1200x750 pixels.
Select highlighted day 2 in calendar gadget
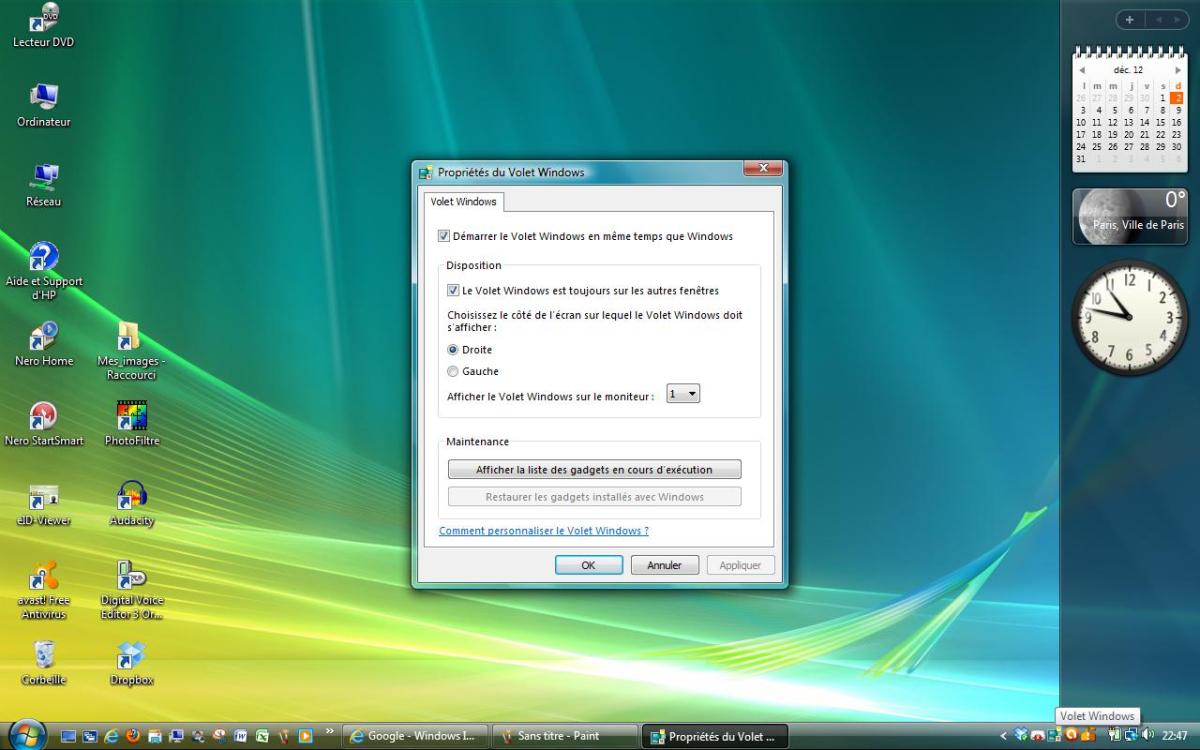(x=1177, y=98)
